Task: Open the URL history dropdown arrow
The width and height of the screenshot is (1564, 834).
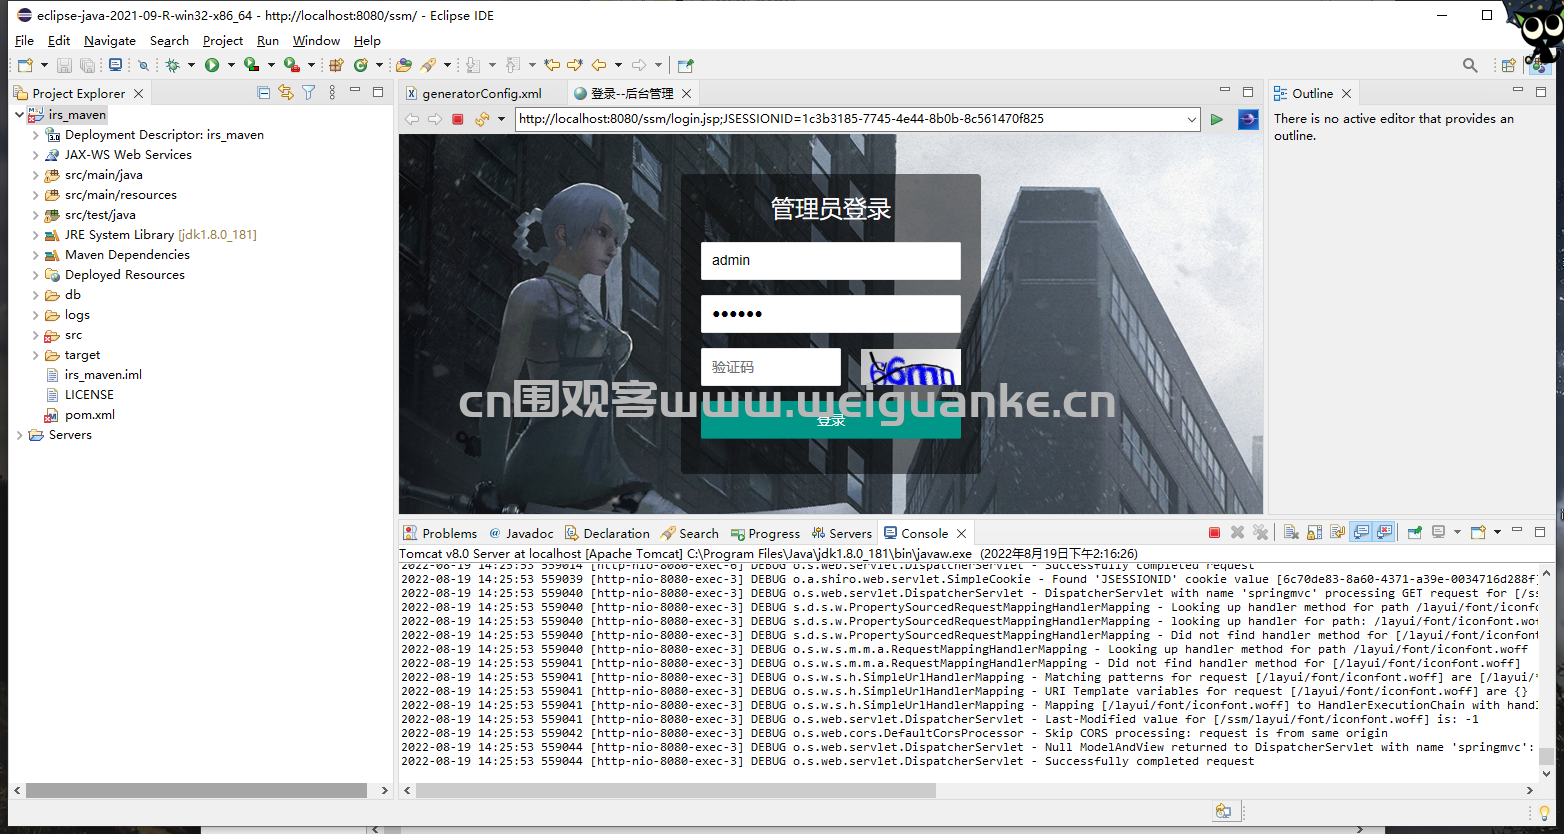Action: point(1191,119)
